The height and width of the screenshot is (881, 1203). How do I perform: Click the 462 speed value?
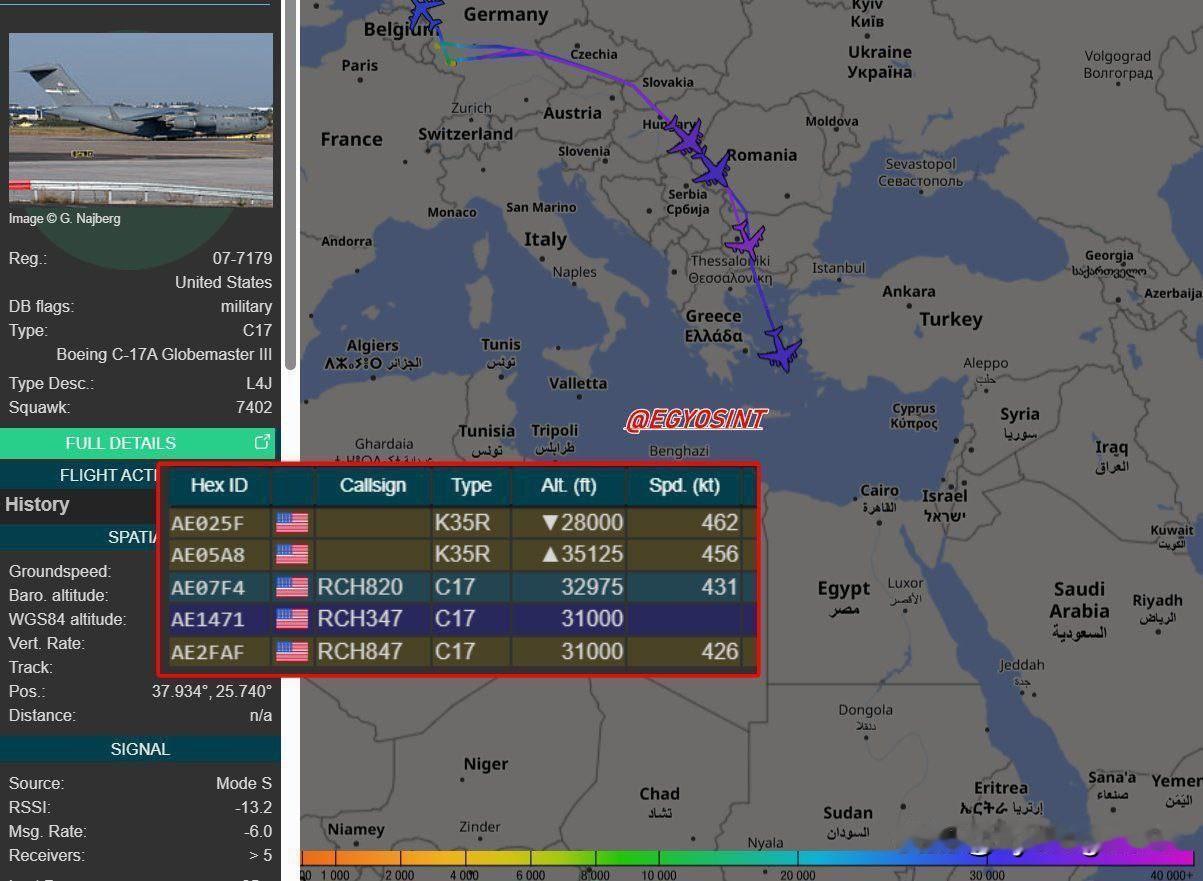coord(720,522)
